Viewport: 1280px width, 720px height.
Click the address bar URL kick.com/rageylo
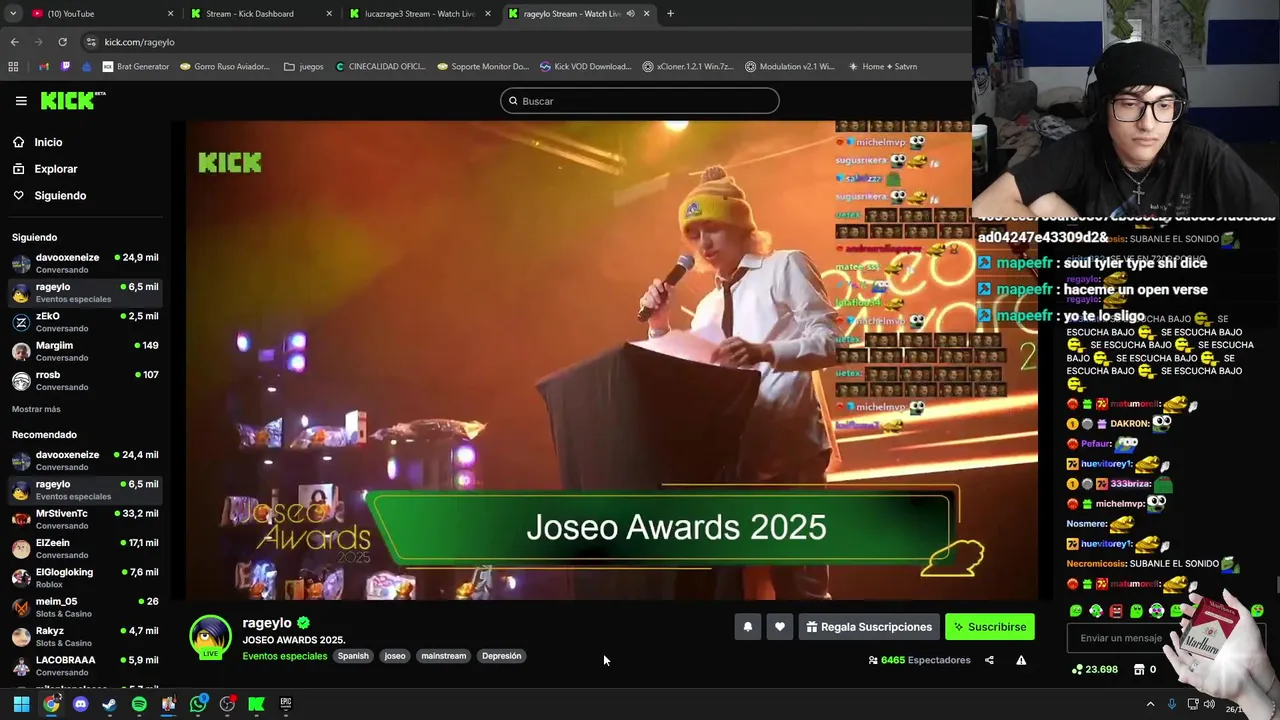[139, 42]
